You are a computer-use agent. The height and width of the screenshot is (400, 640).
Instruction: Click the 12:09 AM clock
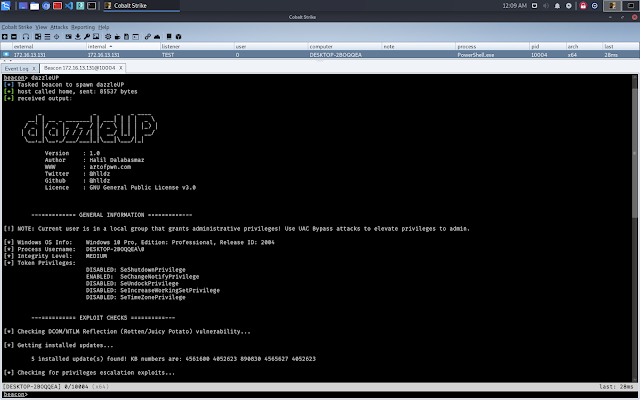pos(514,6)
